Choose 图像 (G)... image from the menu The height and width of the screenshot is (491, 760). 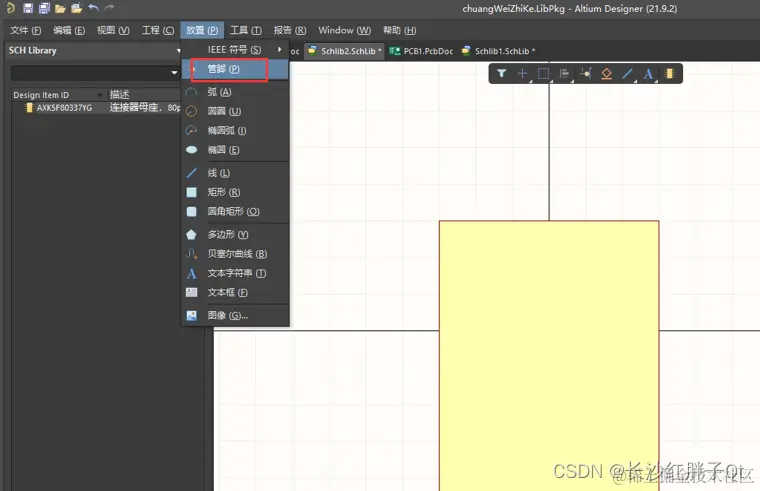235,316
